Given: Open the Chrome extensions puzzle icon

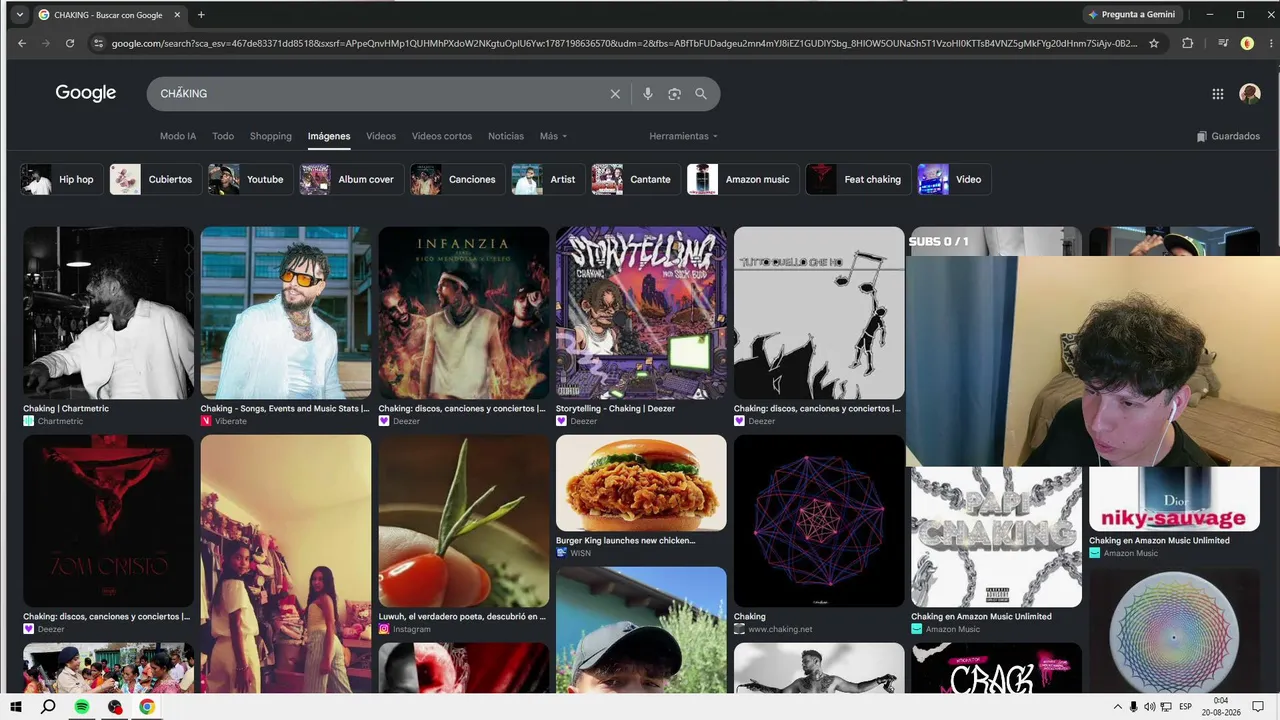Looking at the screenshot, I should (x=1188, y=43).
